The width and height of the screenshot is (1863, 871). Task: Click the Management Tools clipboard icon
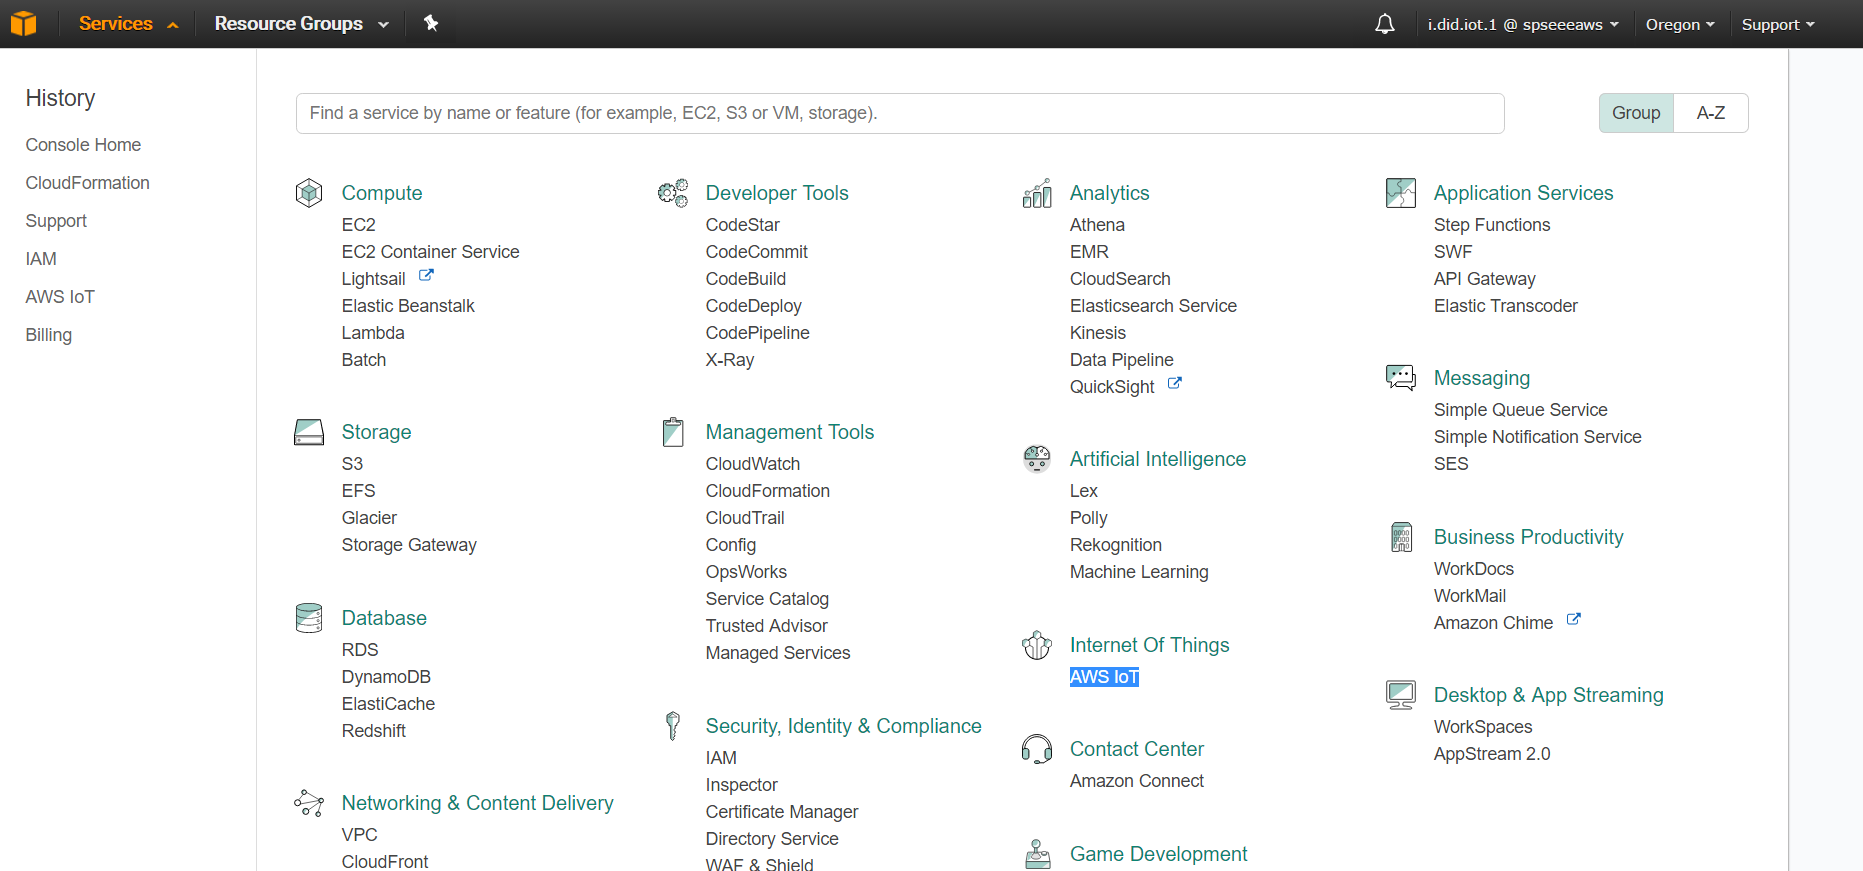[x=673, y=432]
